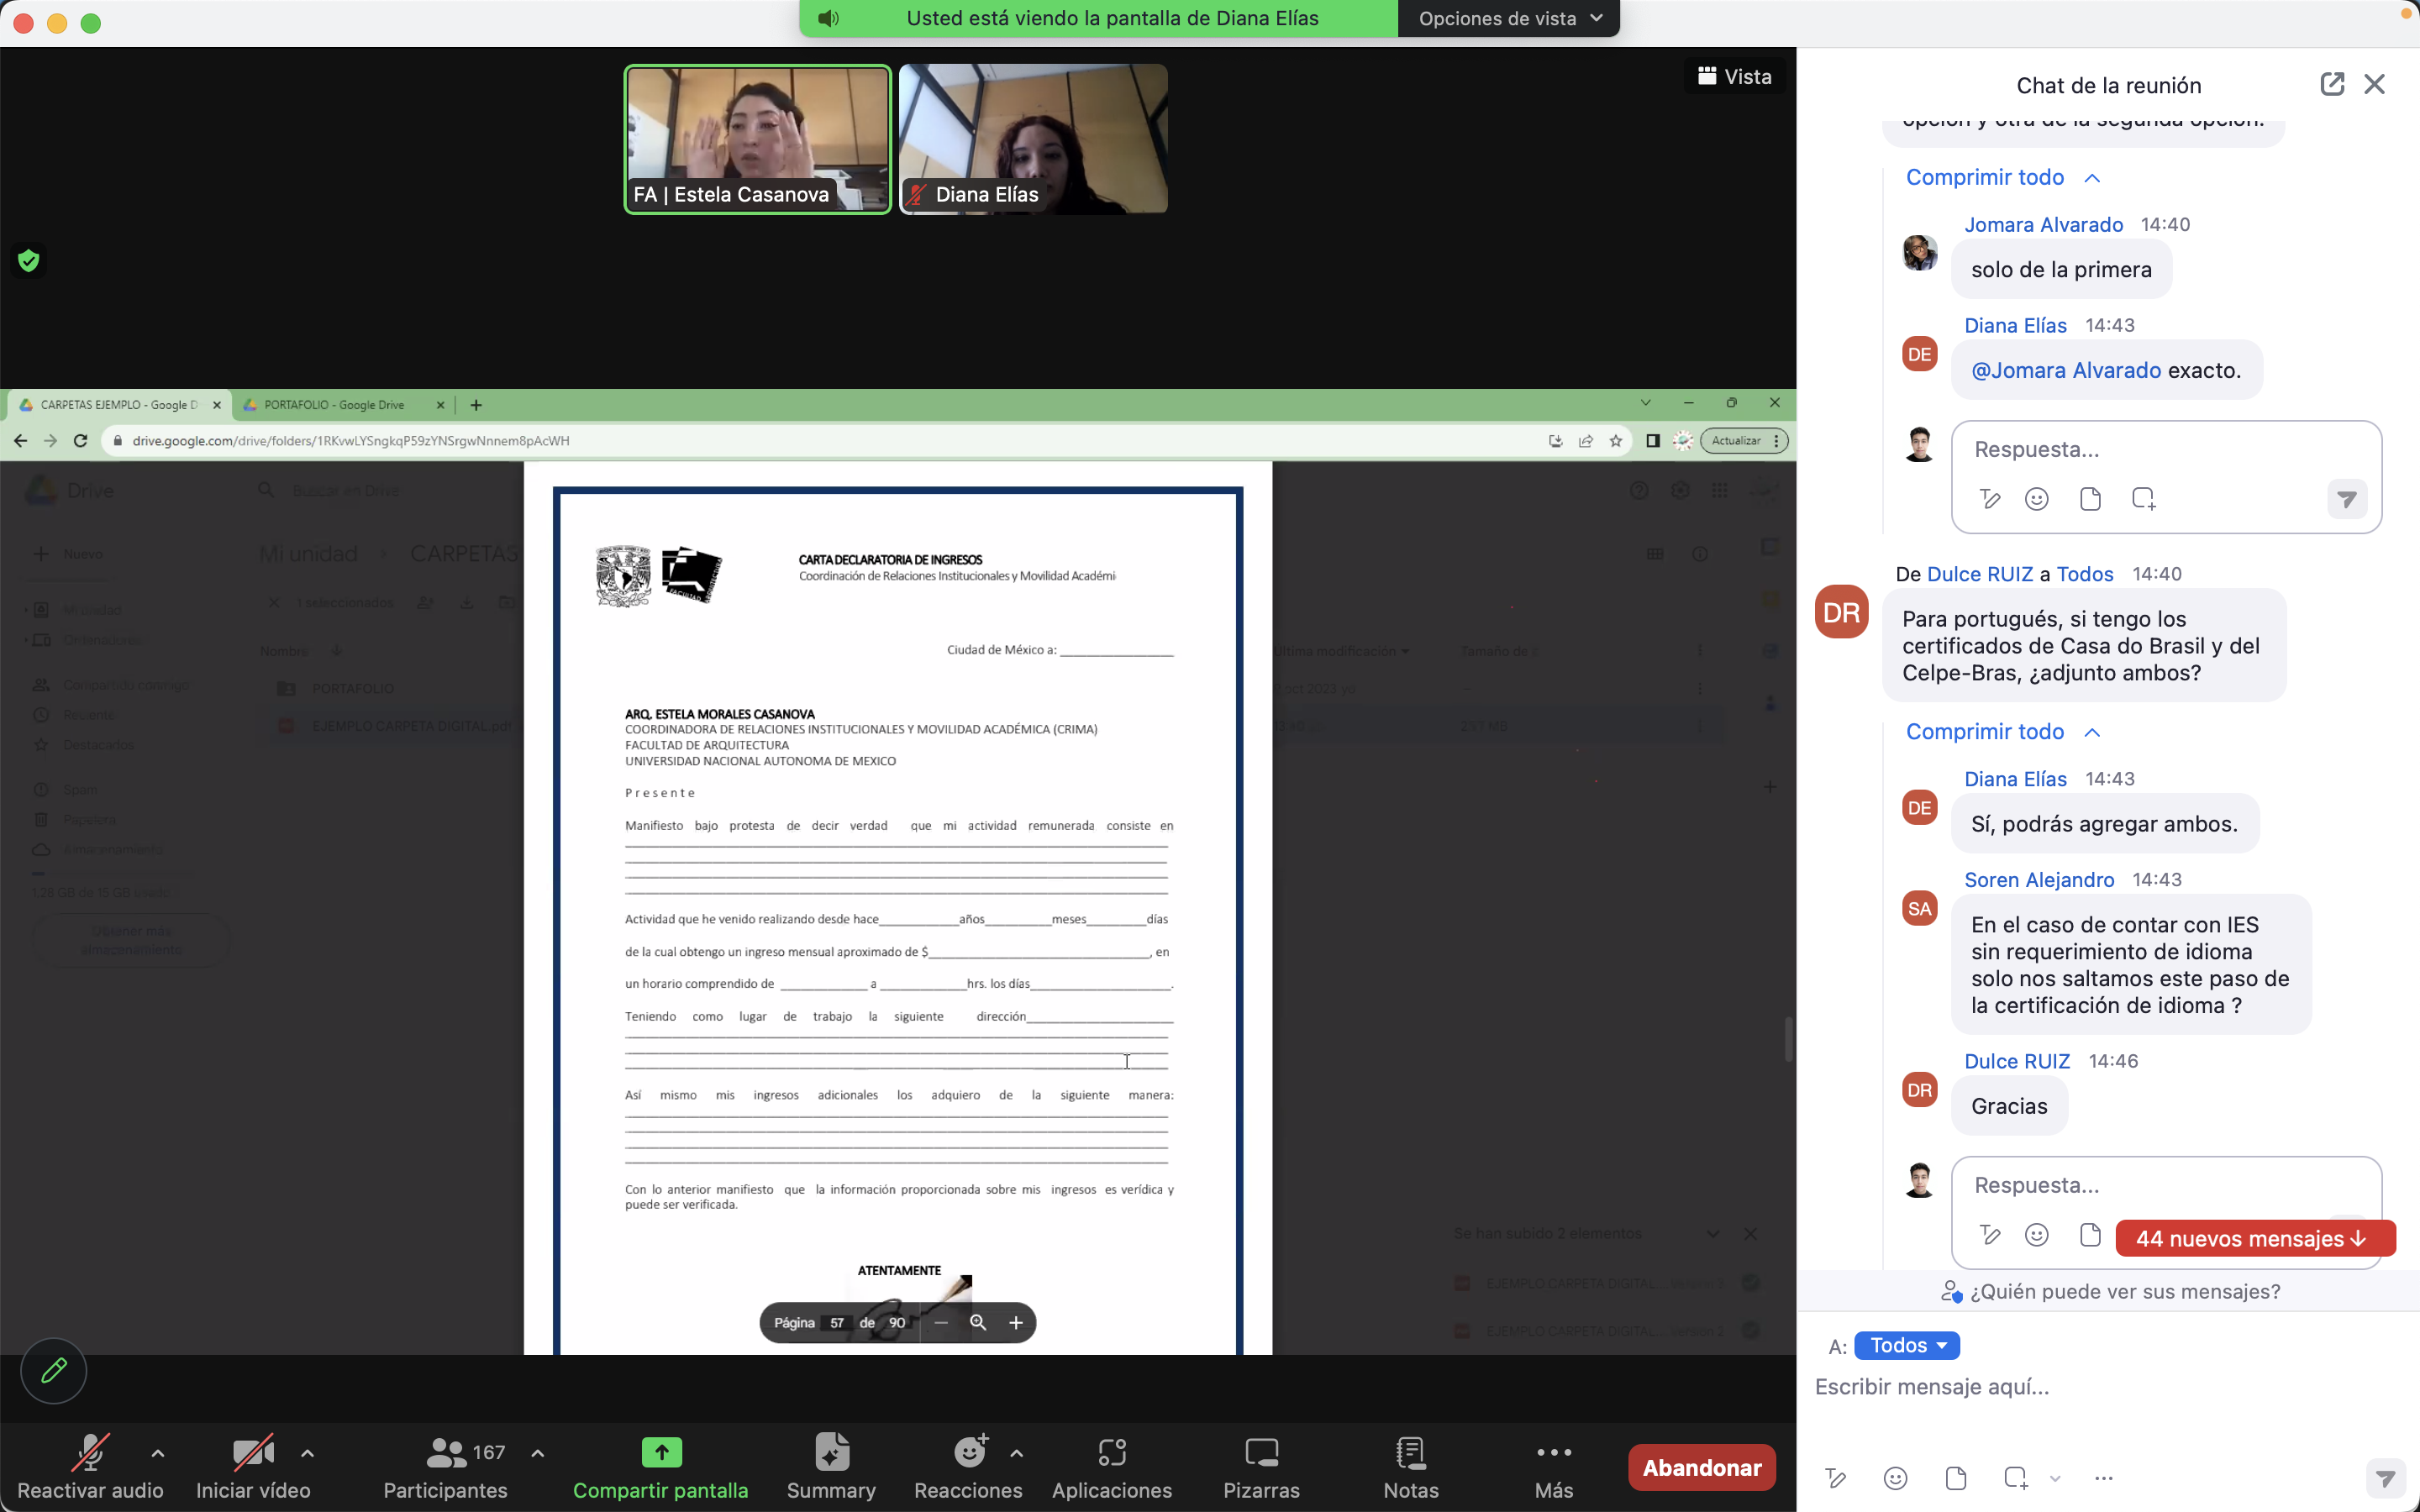The width and height of the screenshot is (2420, 1512).
Task: Collapse Dulce RUIZ thread with Comprimir todo
Action: click(1985, 732)
